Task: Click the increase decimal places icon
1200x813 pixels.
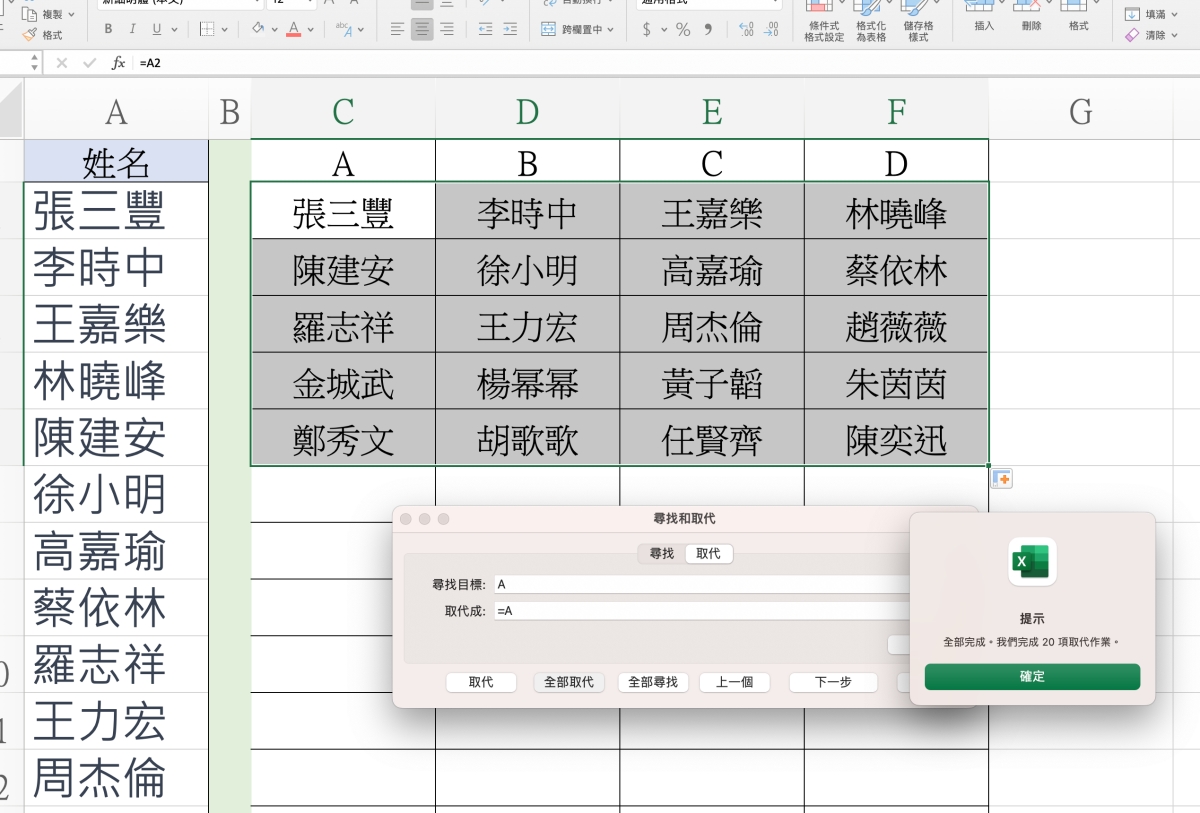Action: coord(745,29)
